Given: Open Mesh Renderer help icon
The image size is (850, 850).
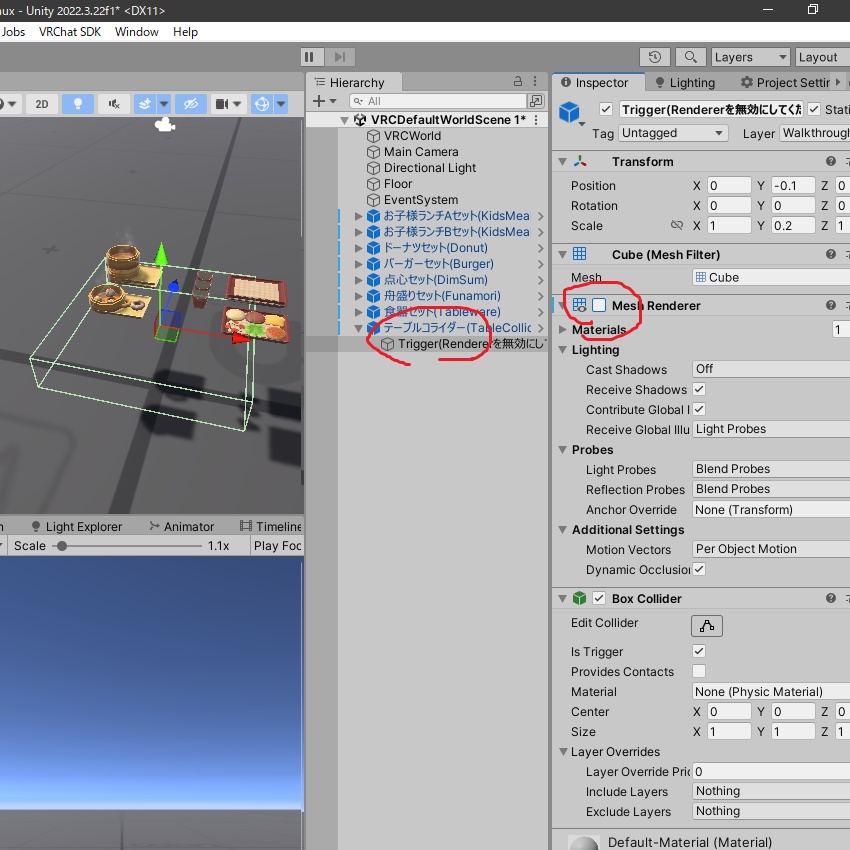Looking at the screenshot, I should 830,305.
